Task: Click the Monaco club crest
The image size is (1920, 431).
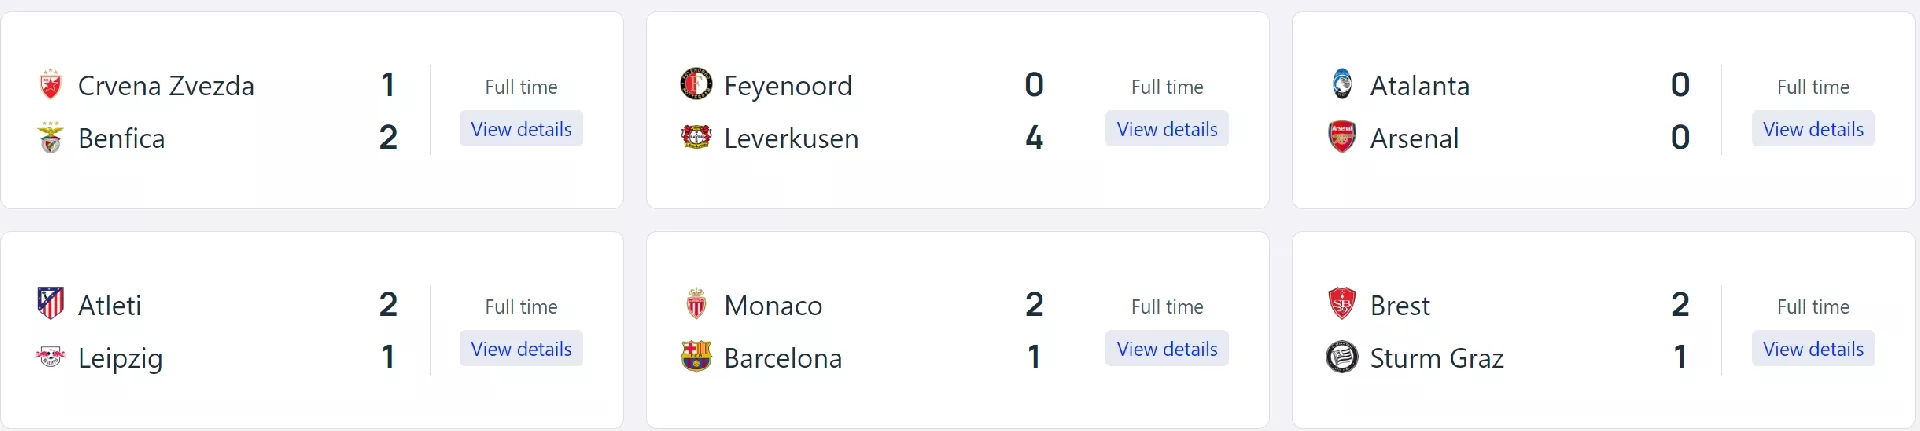Action: [x=696, y=304]
